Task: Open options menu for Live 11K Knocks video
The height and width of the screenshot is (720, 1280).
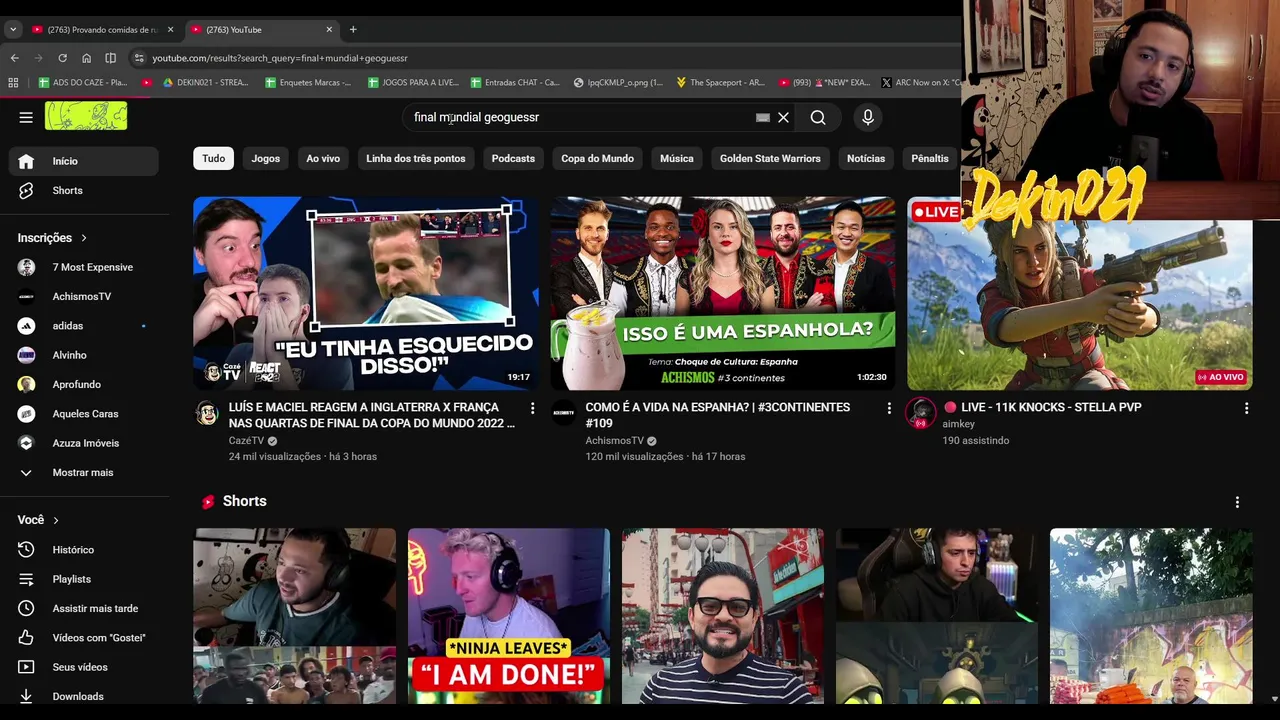Action: tap(1246, 408)
